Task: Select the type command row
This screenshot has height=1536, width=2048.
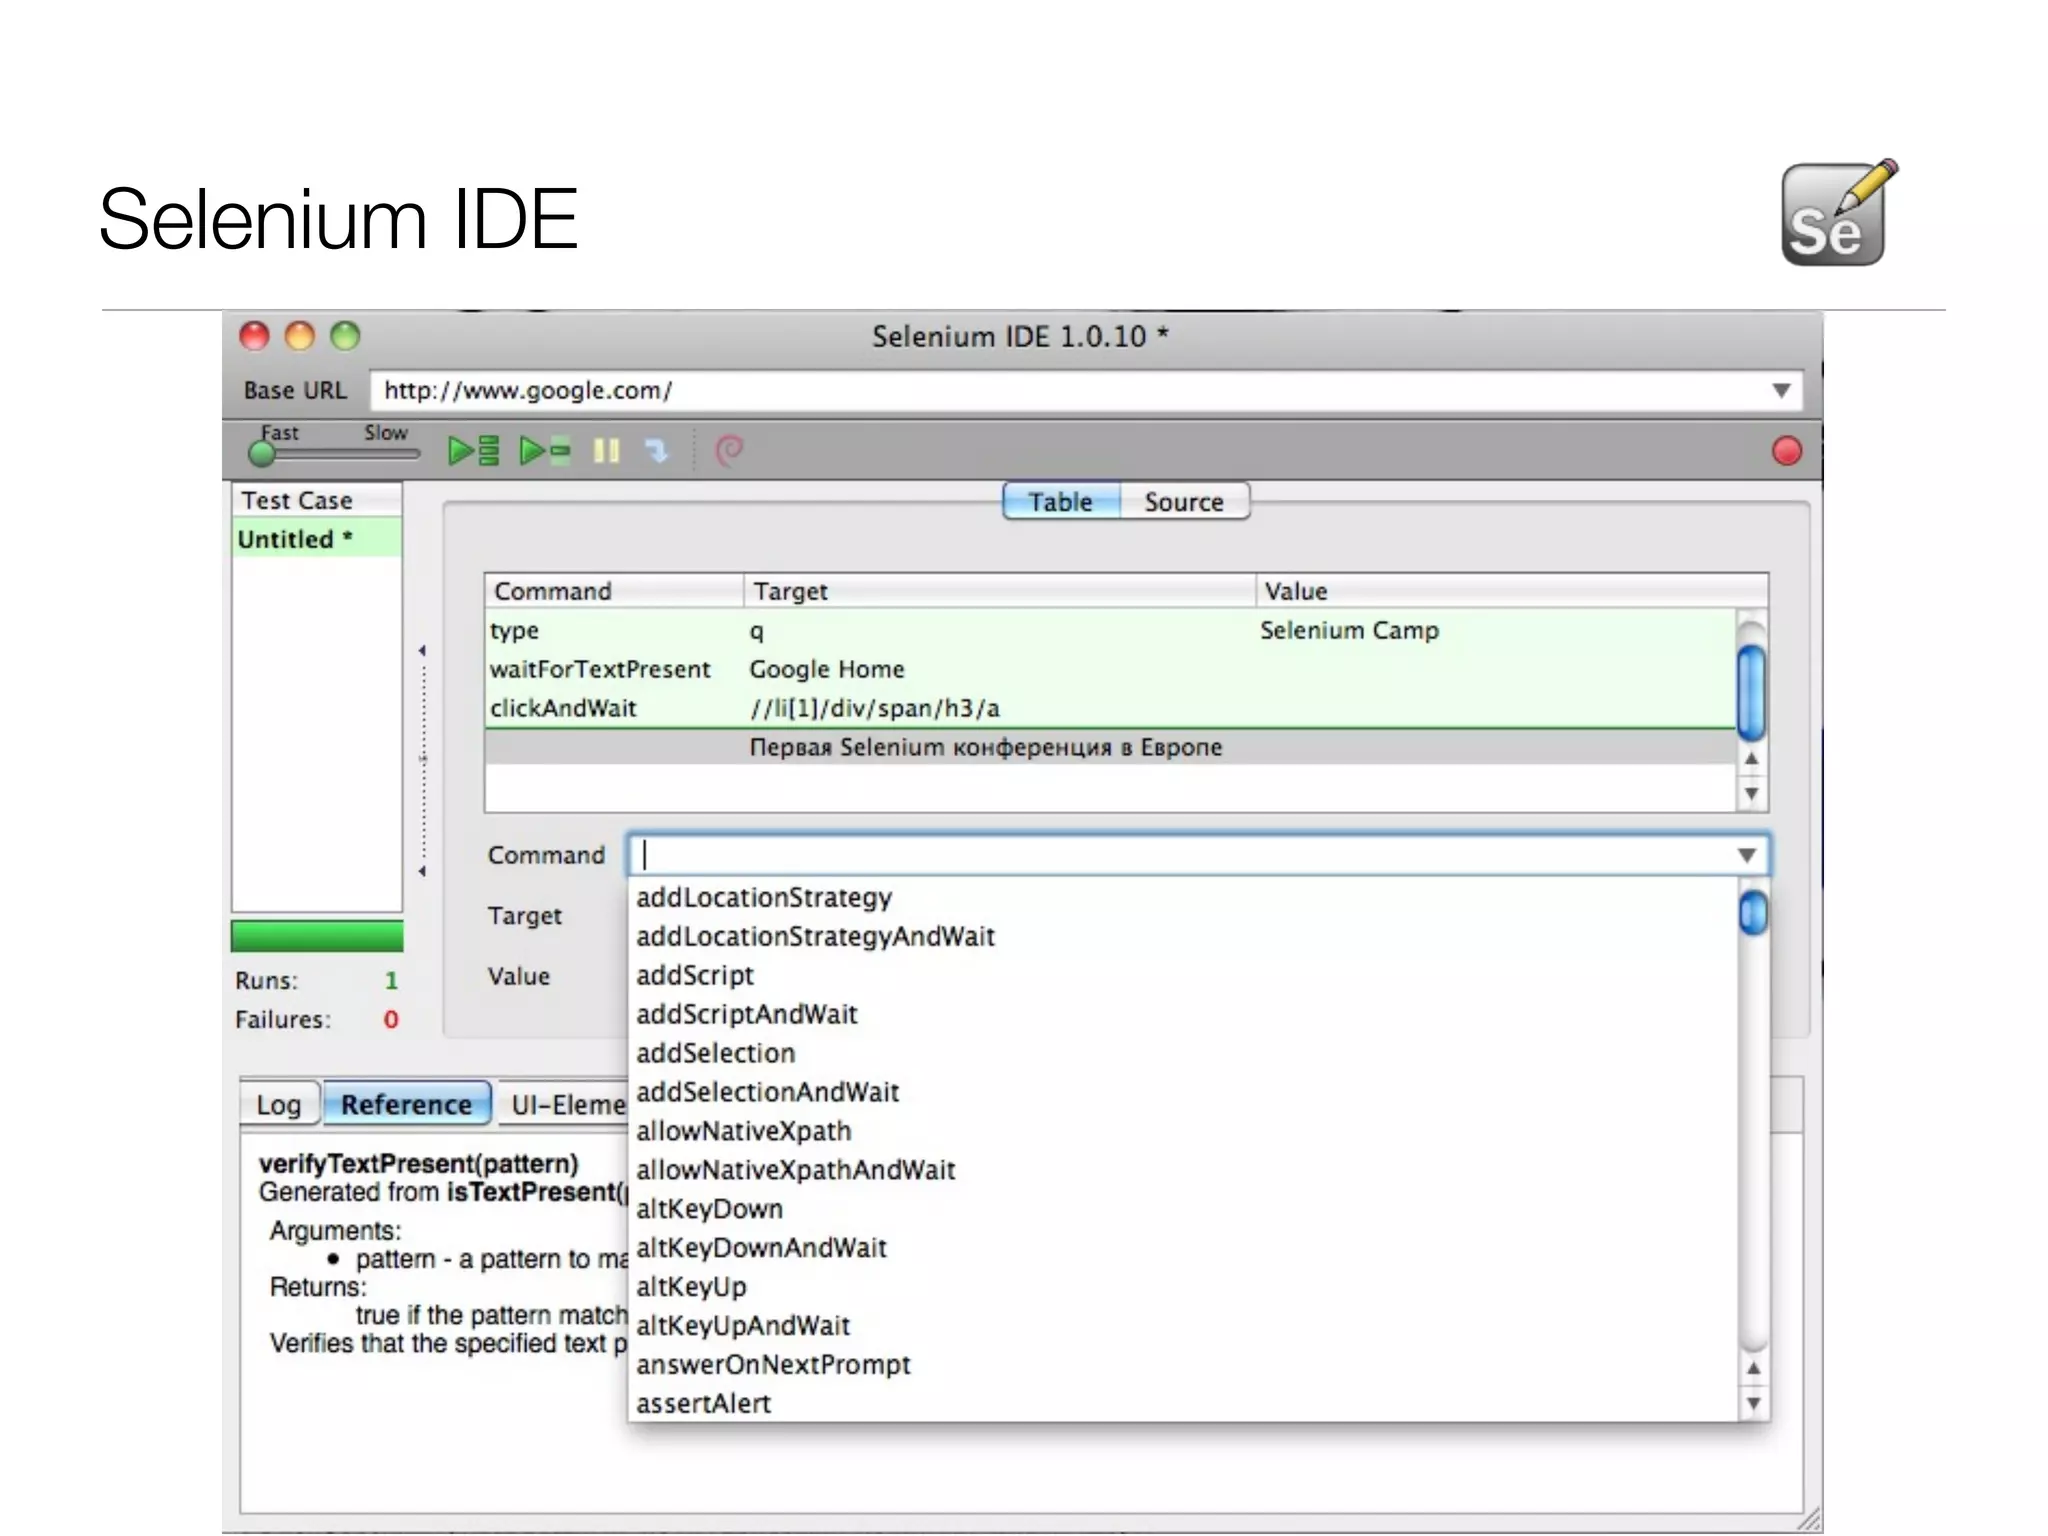Action: [x=1110, y=630]
